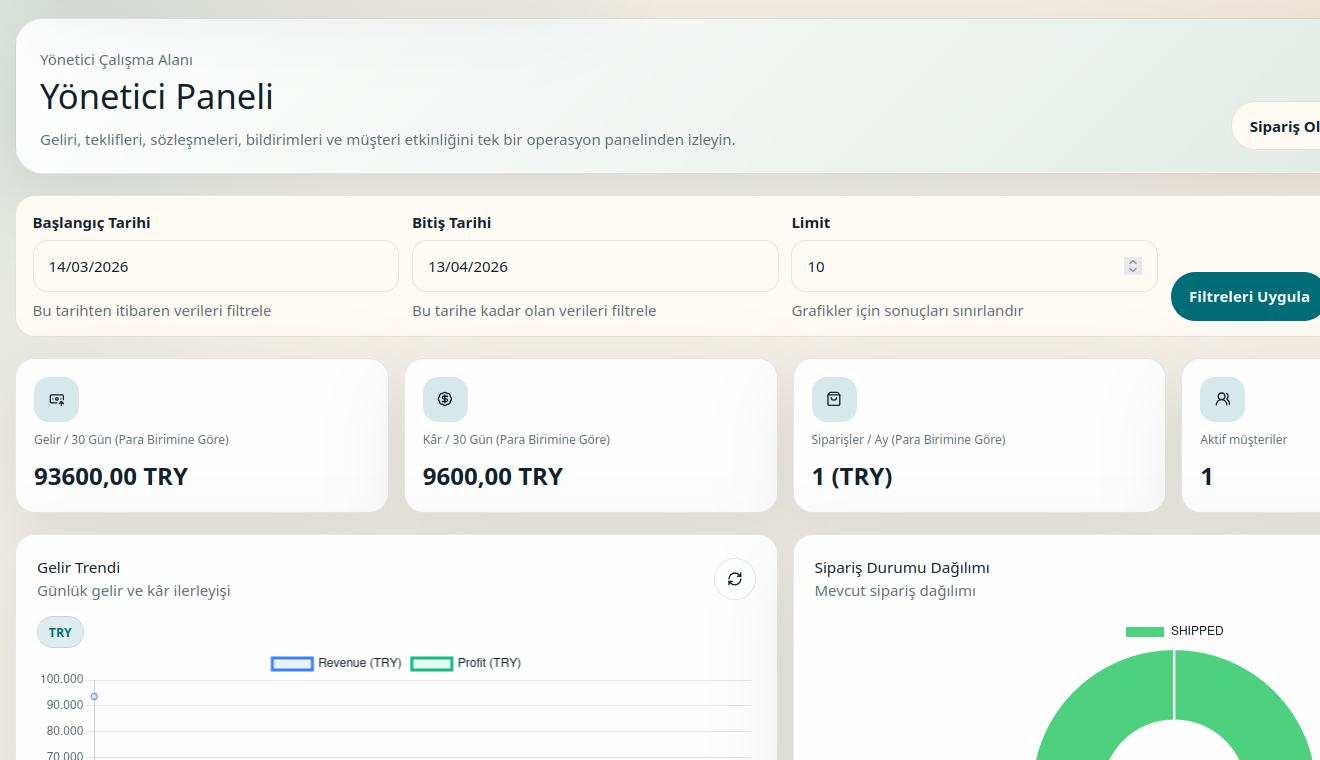Toggle the Revenue (TRY) legend series
Screen dimensions: 1320x760
336,663
